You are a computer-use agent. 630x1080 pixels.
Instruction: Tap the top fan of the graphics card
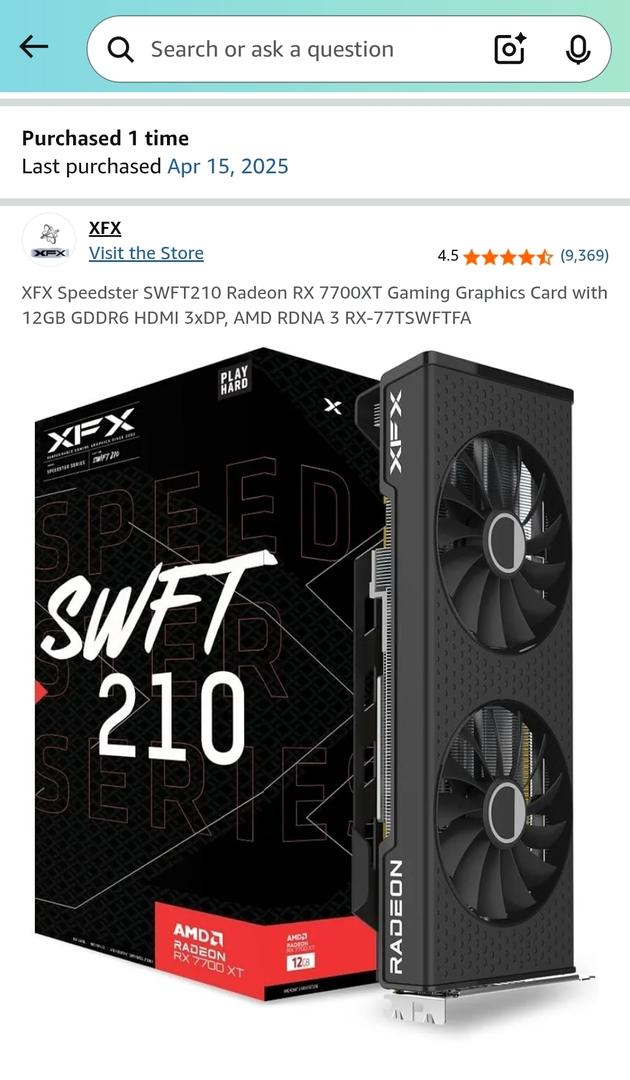pyautogui.click(x=504, y=541)
